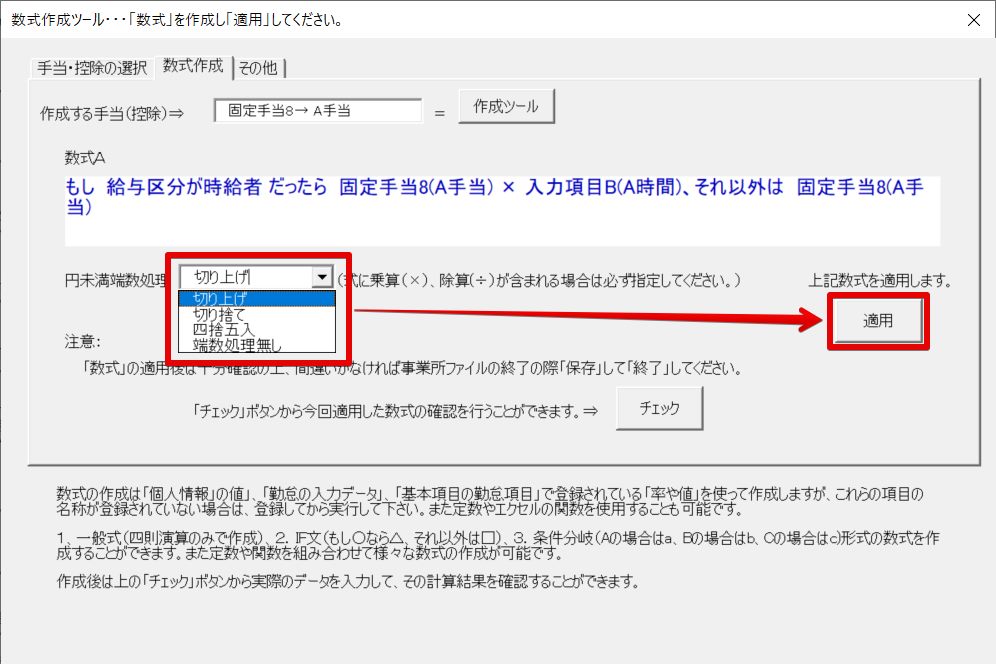Click the チェック button to verify formula
The height and width of the screenshot is (664, 996).
659,408
